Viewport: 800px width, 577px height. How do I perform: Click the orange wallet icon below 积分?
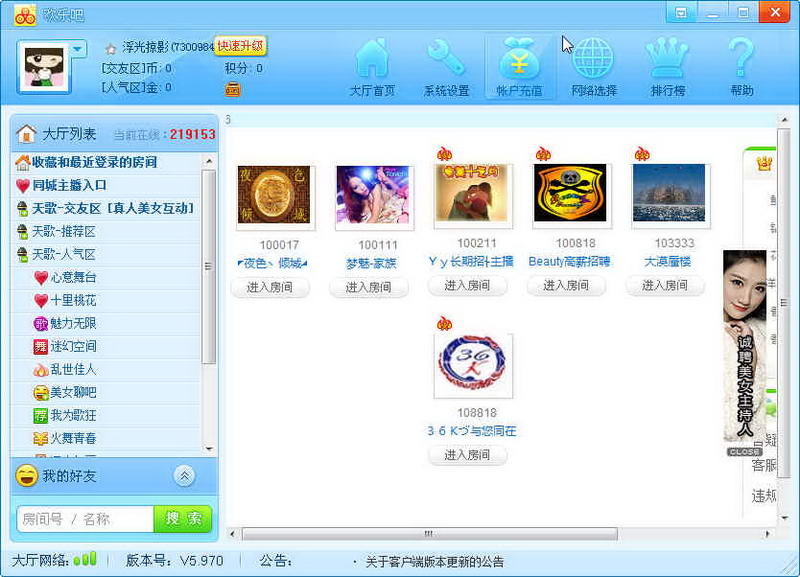(233, 89)
